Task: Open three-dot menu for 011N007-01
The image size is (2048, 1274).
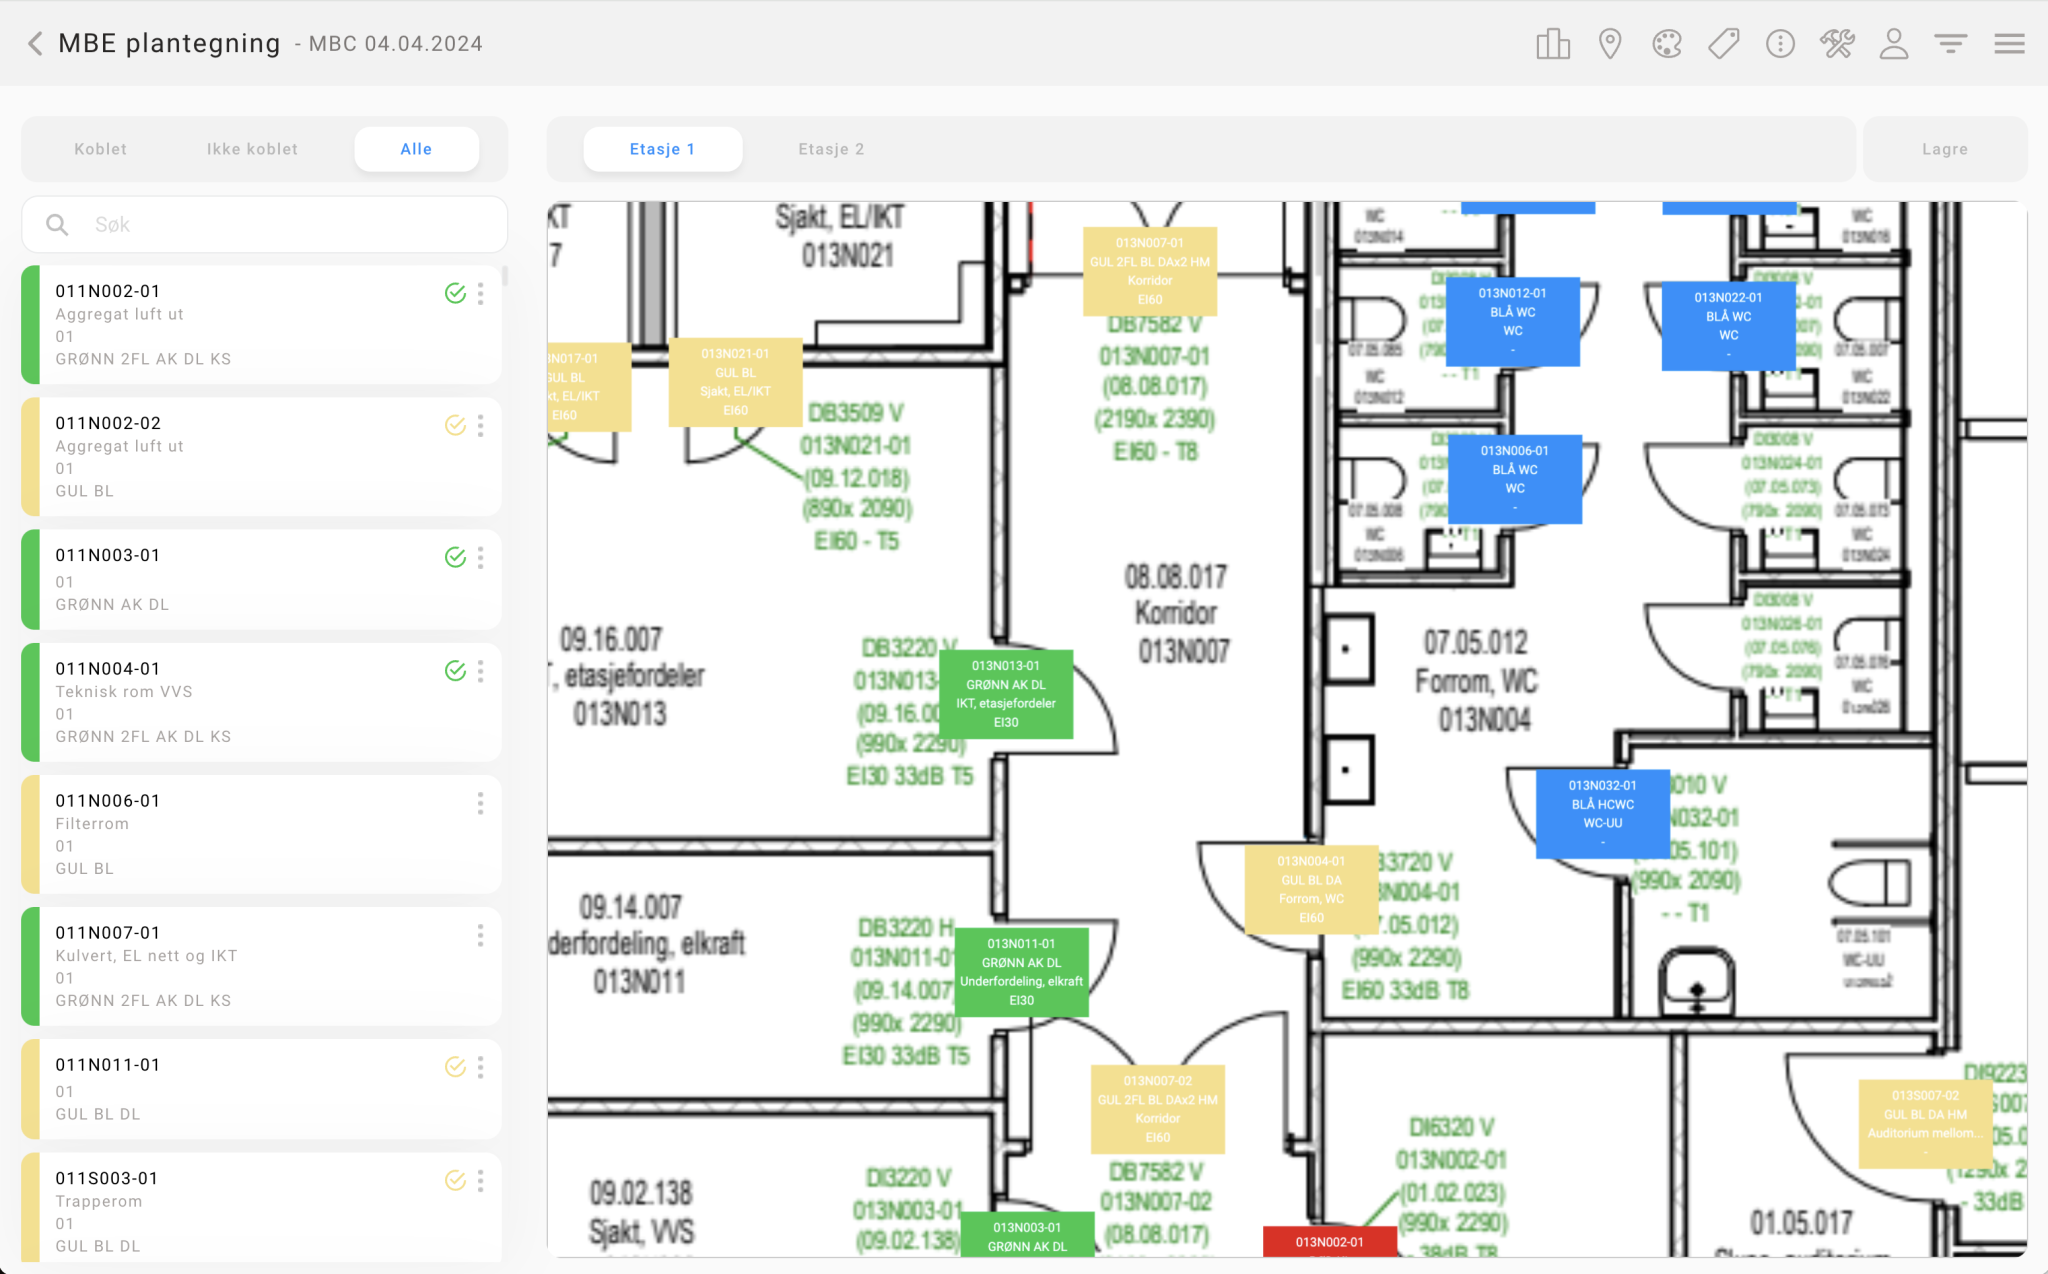Action: click(481, 935)
